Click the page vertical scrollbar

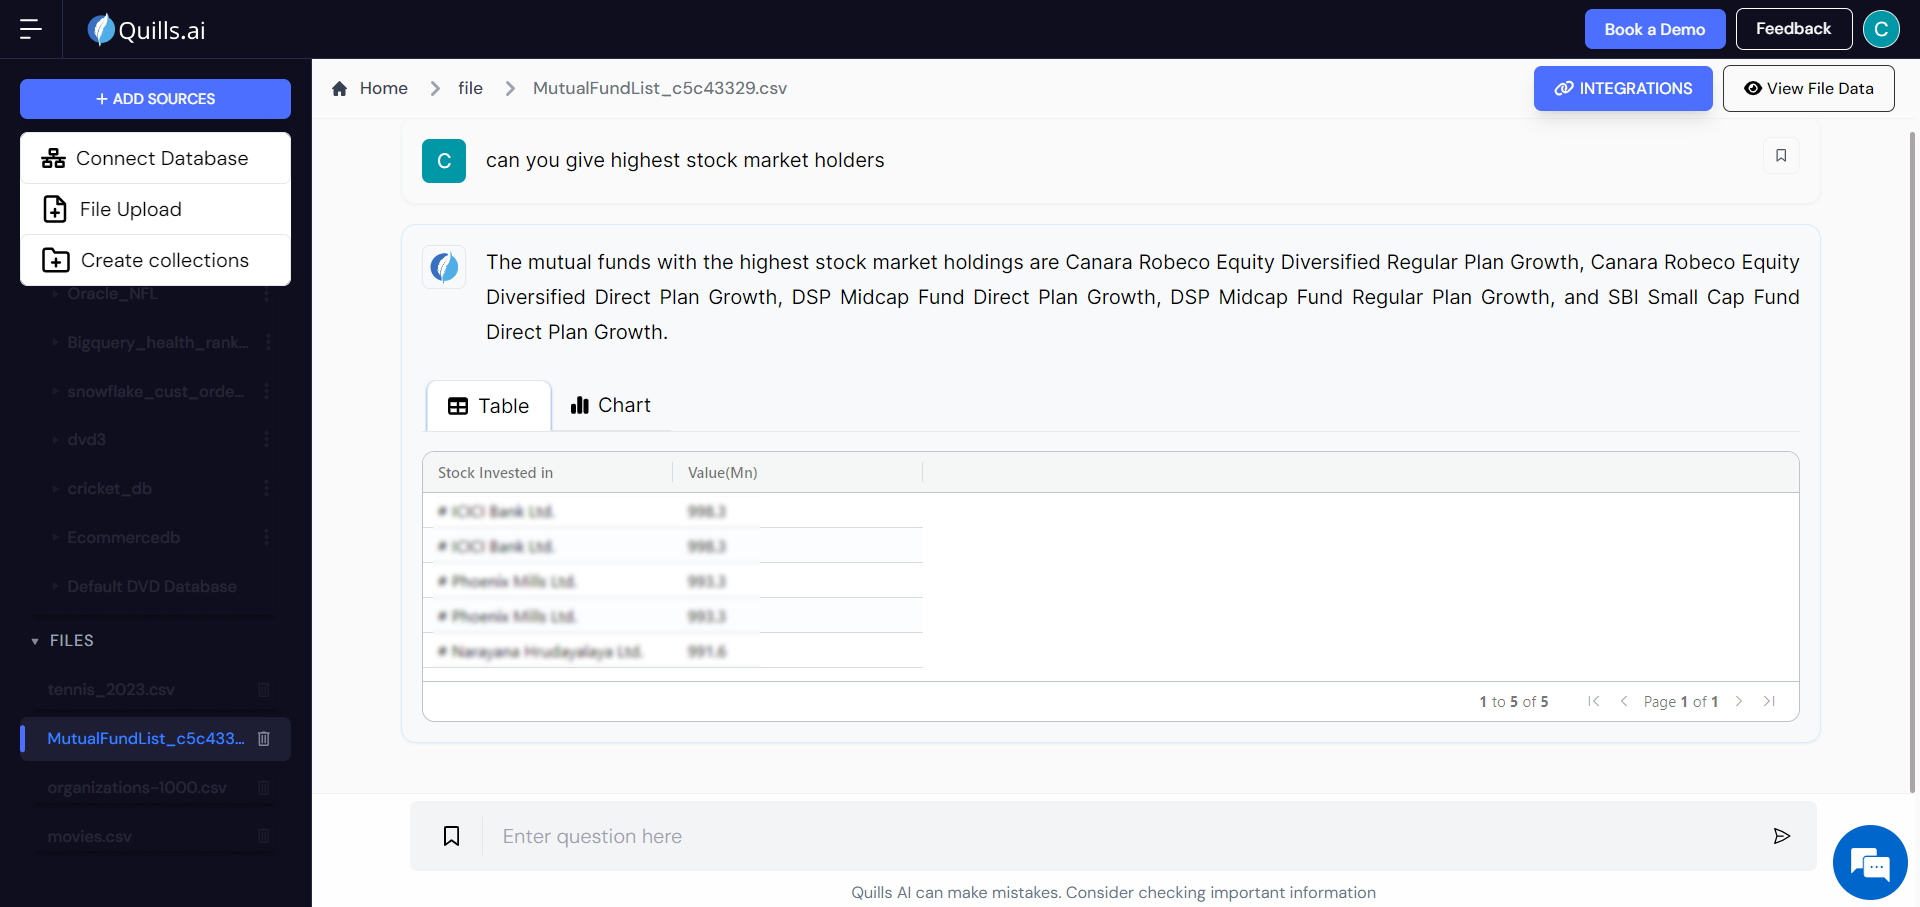pyautogui.click(x=1912, y=460)
